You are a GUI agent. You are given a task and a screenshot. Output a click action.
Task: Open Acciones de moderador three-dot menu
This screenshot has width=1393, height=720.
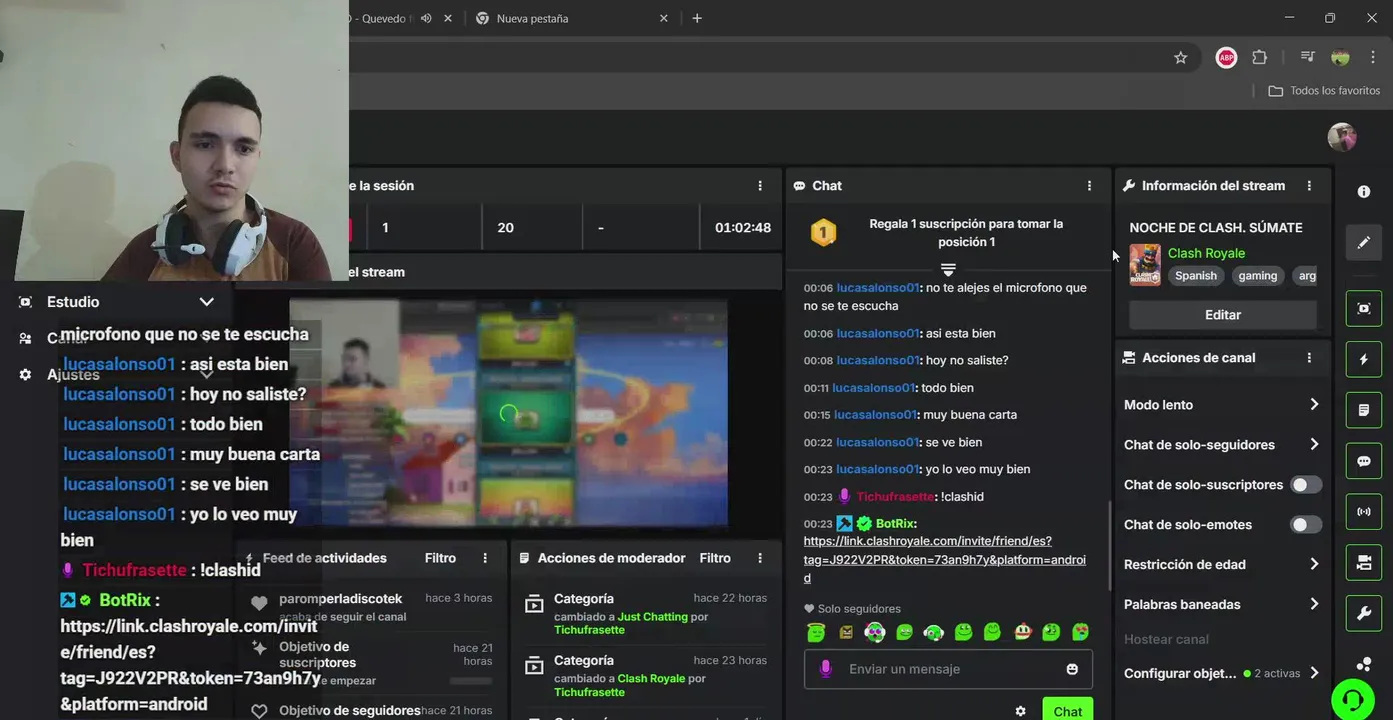760,558
